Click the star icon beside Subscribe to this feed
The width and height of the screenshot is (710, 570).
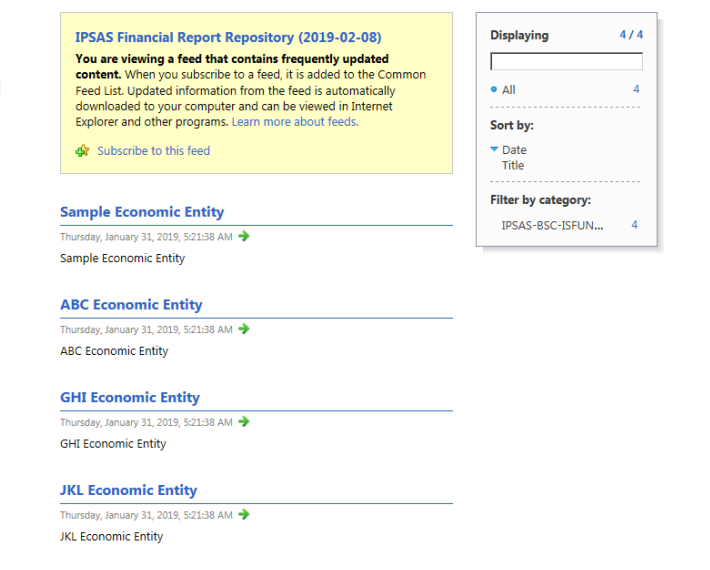pyautogui.click(x=82, y=151)
